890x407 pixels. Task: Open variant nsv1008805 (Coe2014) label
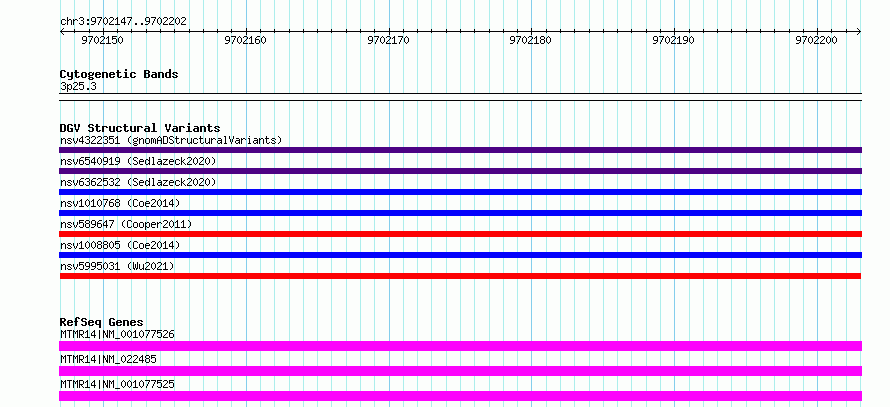120,245
